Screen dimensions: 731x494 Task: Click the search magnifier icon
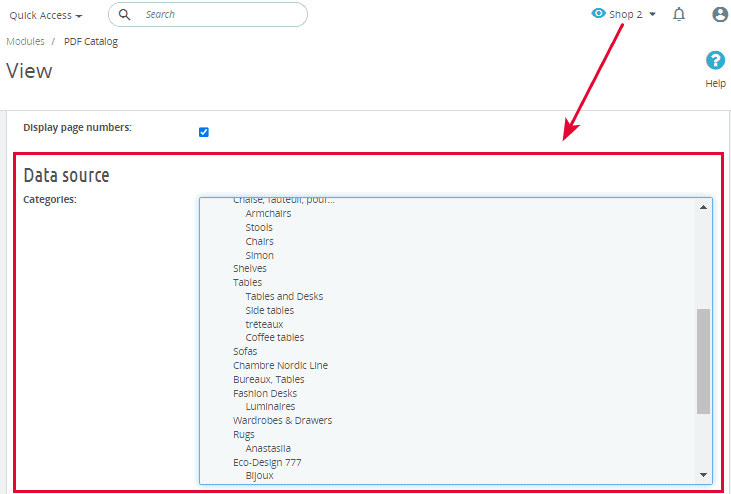[x=125, y=15]
